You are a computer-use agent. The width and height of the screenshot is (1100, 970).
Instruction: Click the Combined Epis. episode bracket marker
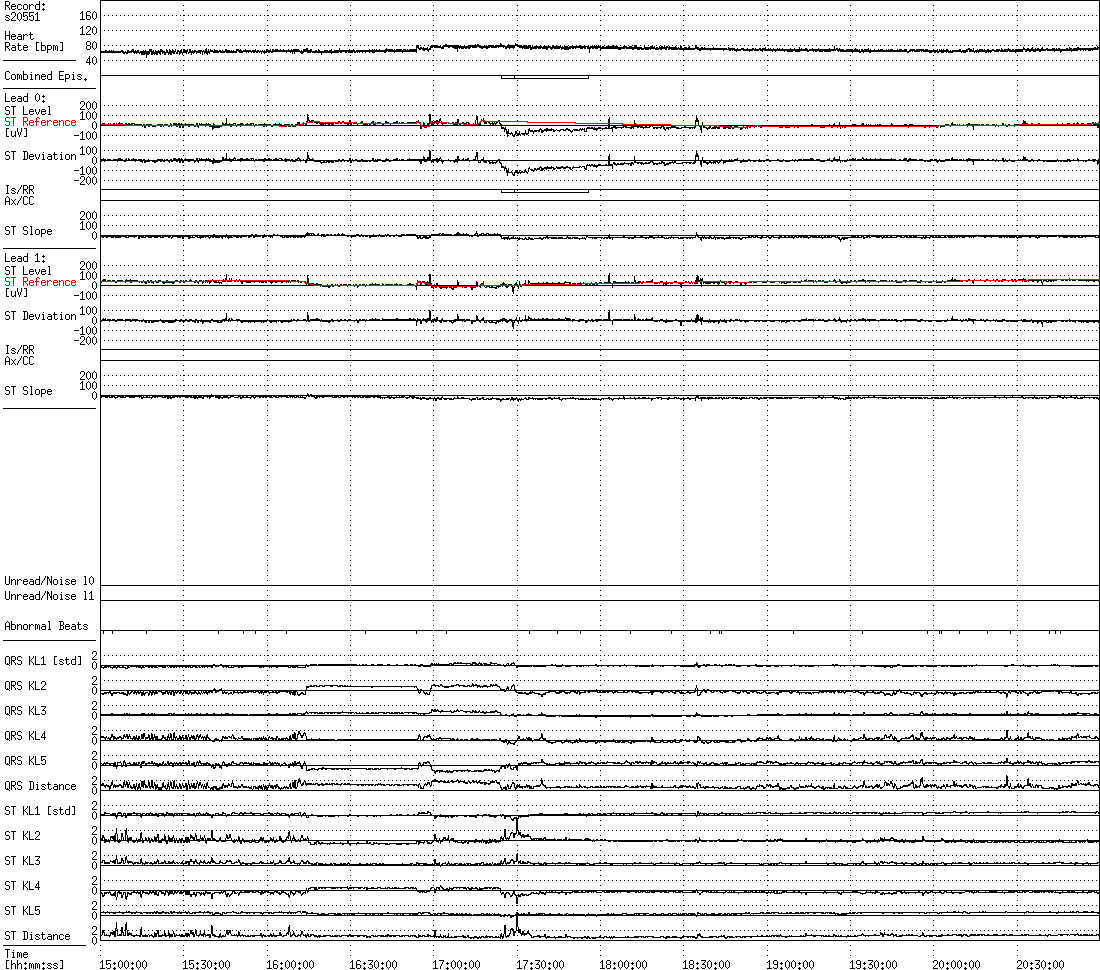[544, 77]
